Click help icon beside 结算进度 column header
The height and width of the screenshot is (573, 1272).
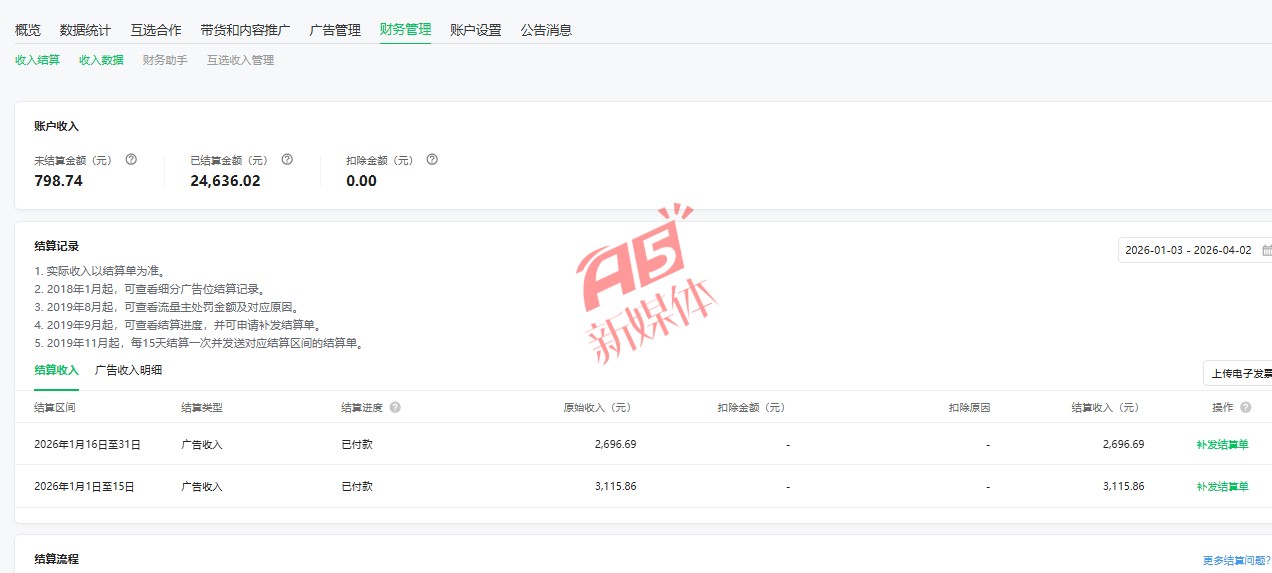[x=395, y=408]
